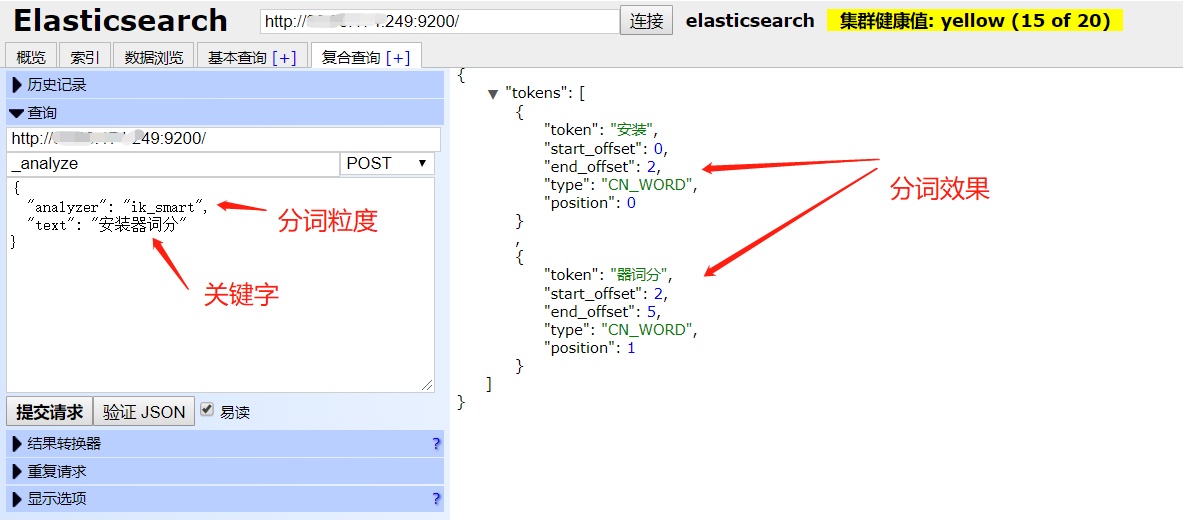Collapse the "tokens" array in results
Viewport: 1183px width, 522px height.
click(493, 94)
